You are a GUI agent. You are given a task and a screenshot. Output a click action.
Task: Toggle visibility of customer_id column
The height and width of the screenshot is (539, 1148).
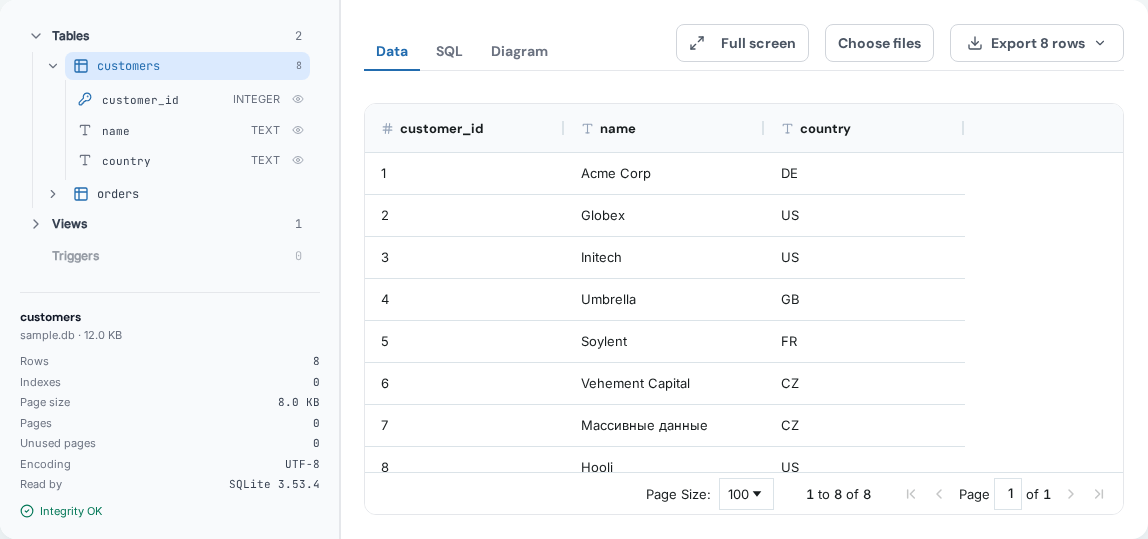pyautogui.click(x=298, y=99)
